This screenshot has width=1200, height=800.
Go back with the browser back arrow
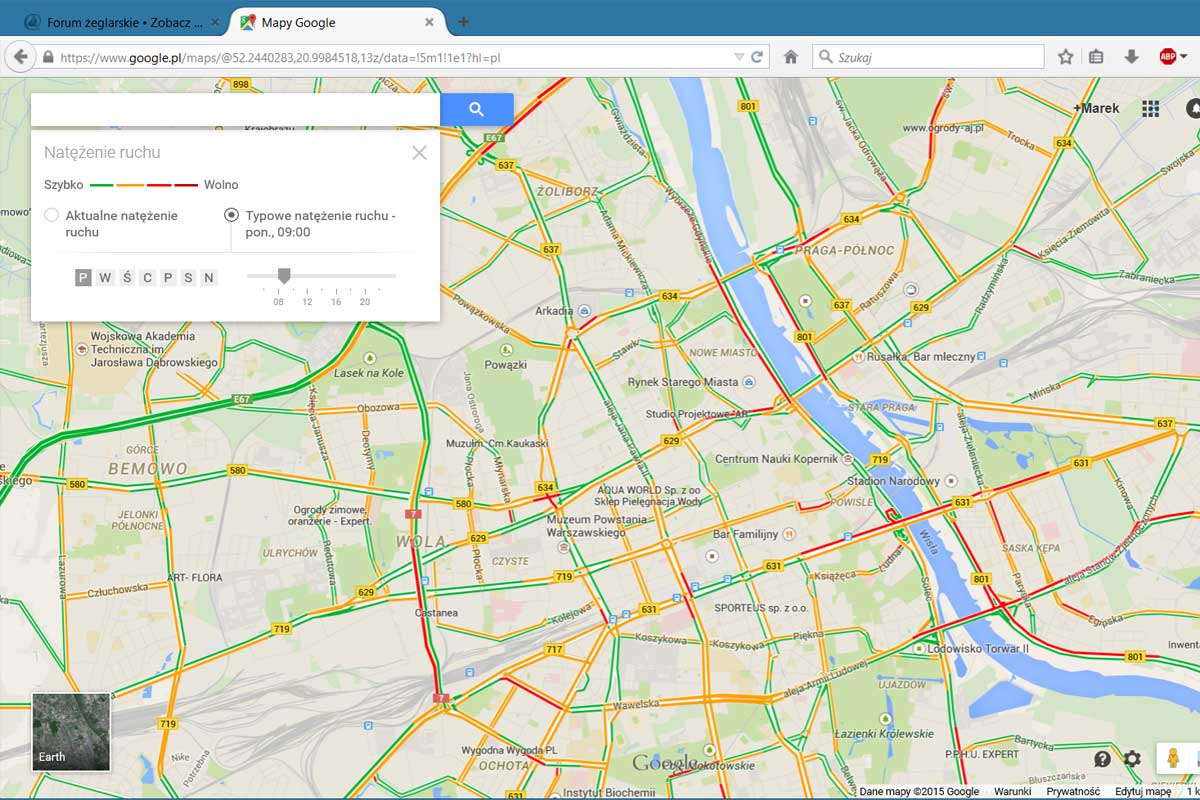(x=20, y=57)
